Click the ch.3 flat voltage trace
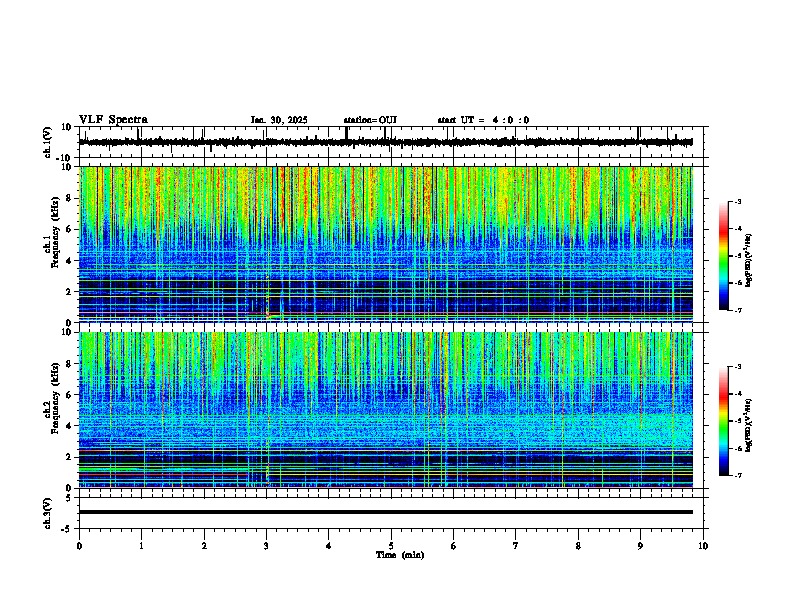The width and height of the screenshot is (792, 612). pyautogui.click(x=385, y=512)
